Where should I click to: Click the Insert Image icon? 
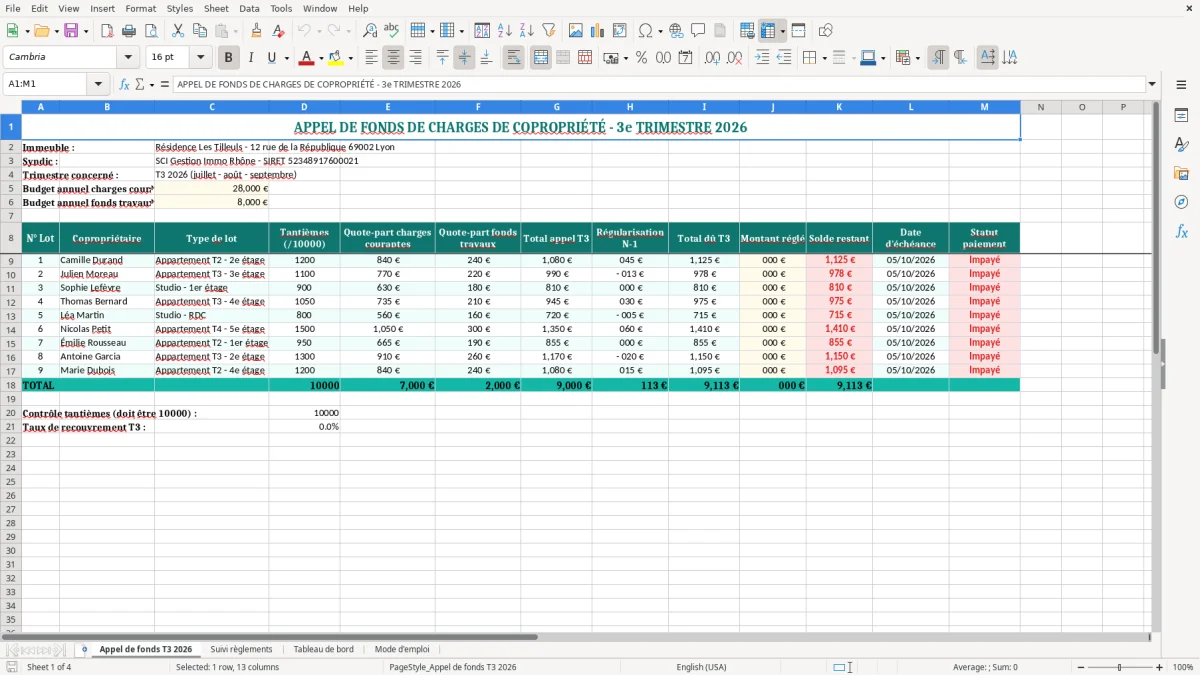[x=576, y=31]
